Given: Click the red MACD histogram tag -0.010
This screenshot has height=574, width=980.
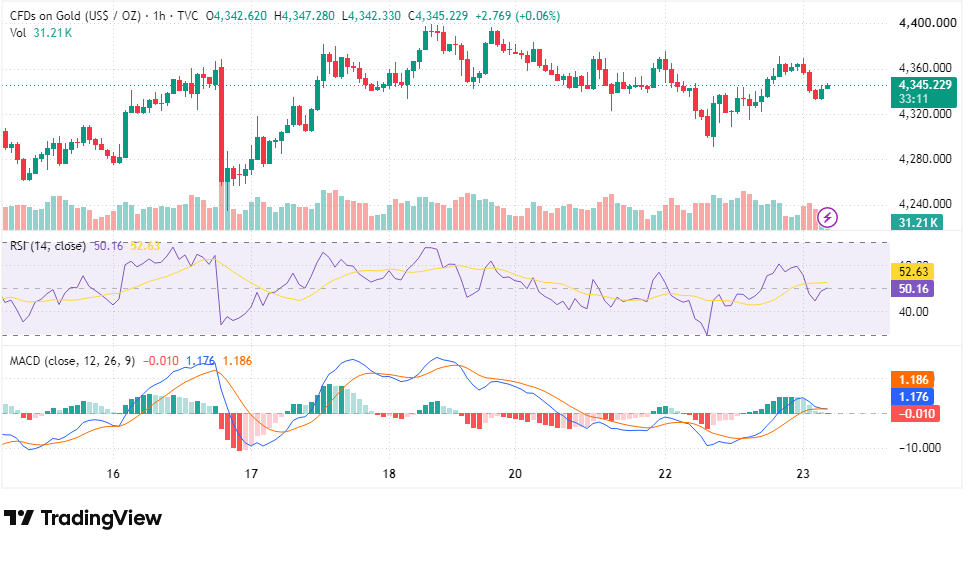Looking at the screenshot, I should point(916,413).
